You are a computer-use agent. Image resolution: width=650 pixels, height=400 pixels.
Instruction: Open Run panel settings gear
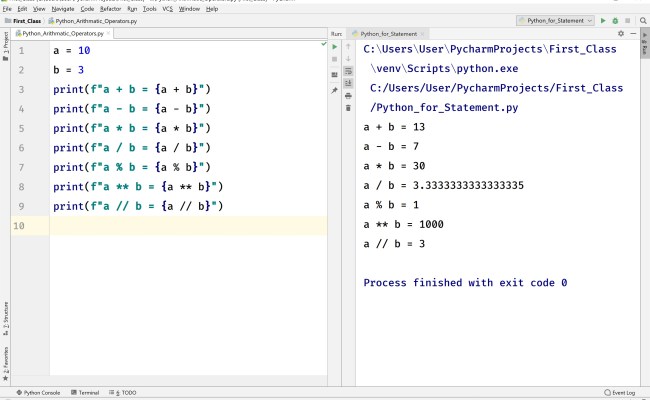[x=621, y=34]
